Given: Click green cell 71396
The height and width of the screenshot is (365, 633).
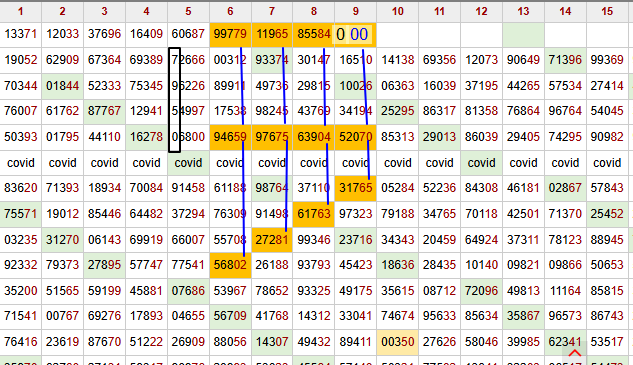Looking at the screenshot, I should click(565, 60).
